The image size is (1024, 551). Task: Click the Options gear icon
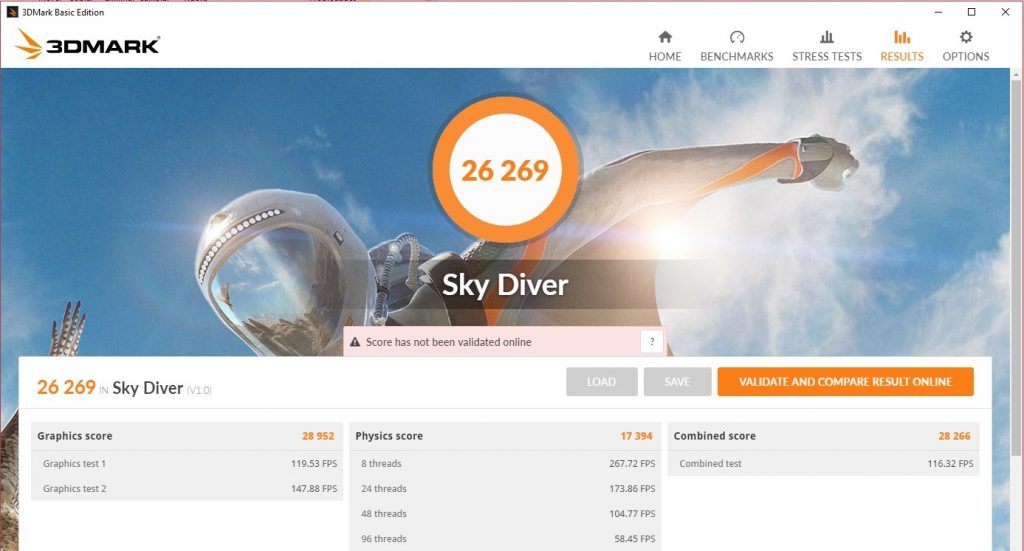pyautogui.click(x=966, y=37)
